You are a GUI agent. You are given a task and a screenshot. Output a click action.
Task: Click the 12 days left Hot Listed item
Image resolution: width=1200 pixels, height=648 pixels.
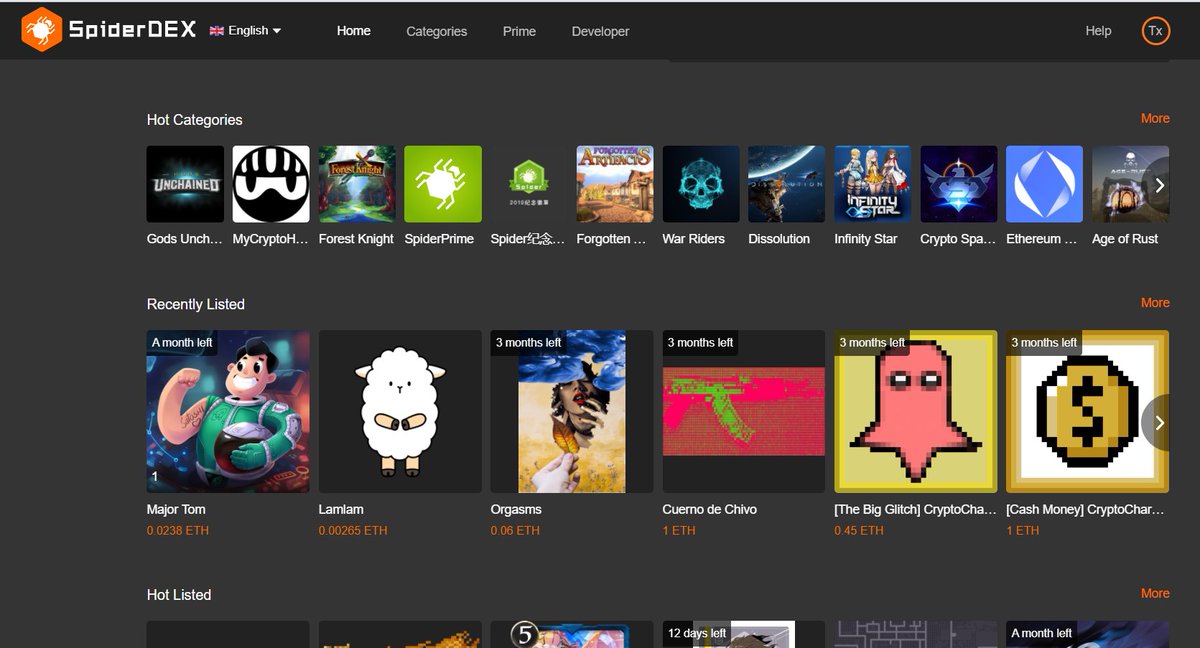[x=744, y=634]
